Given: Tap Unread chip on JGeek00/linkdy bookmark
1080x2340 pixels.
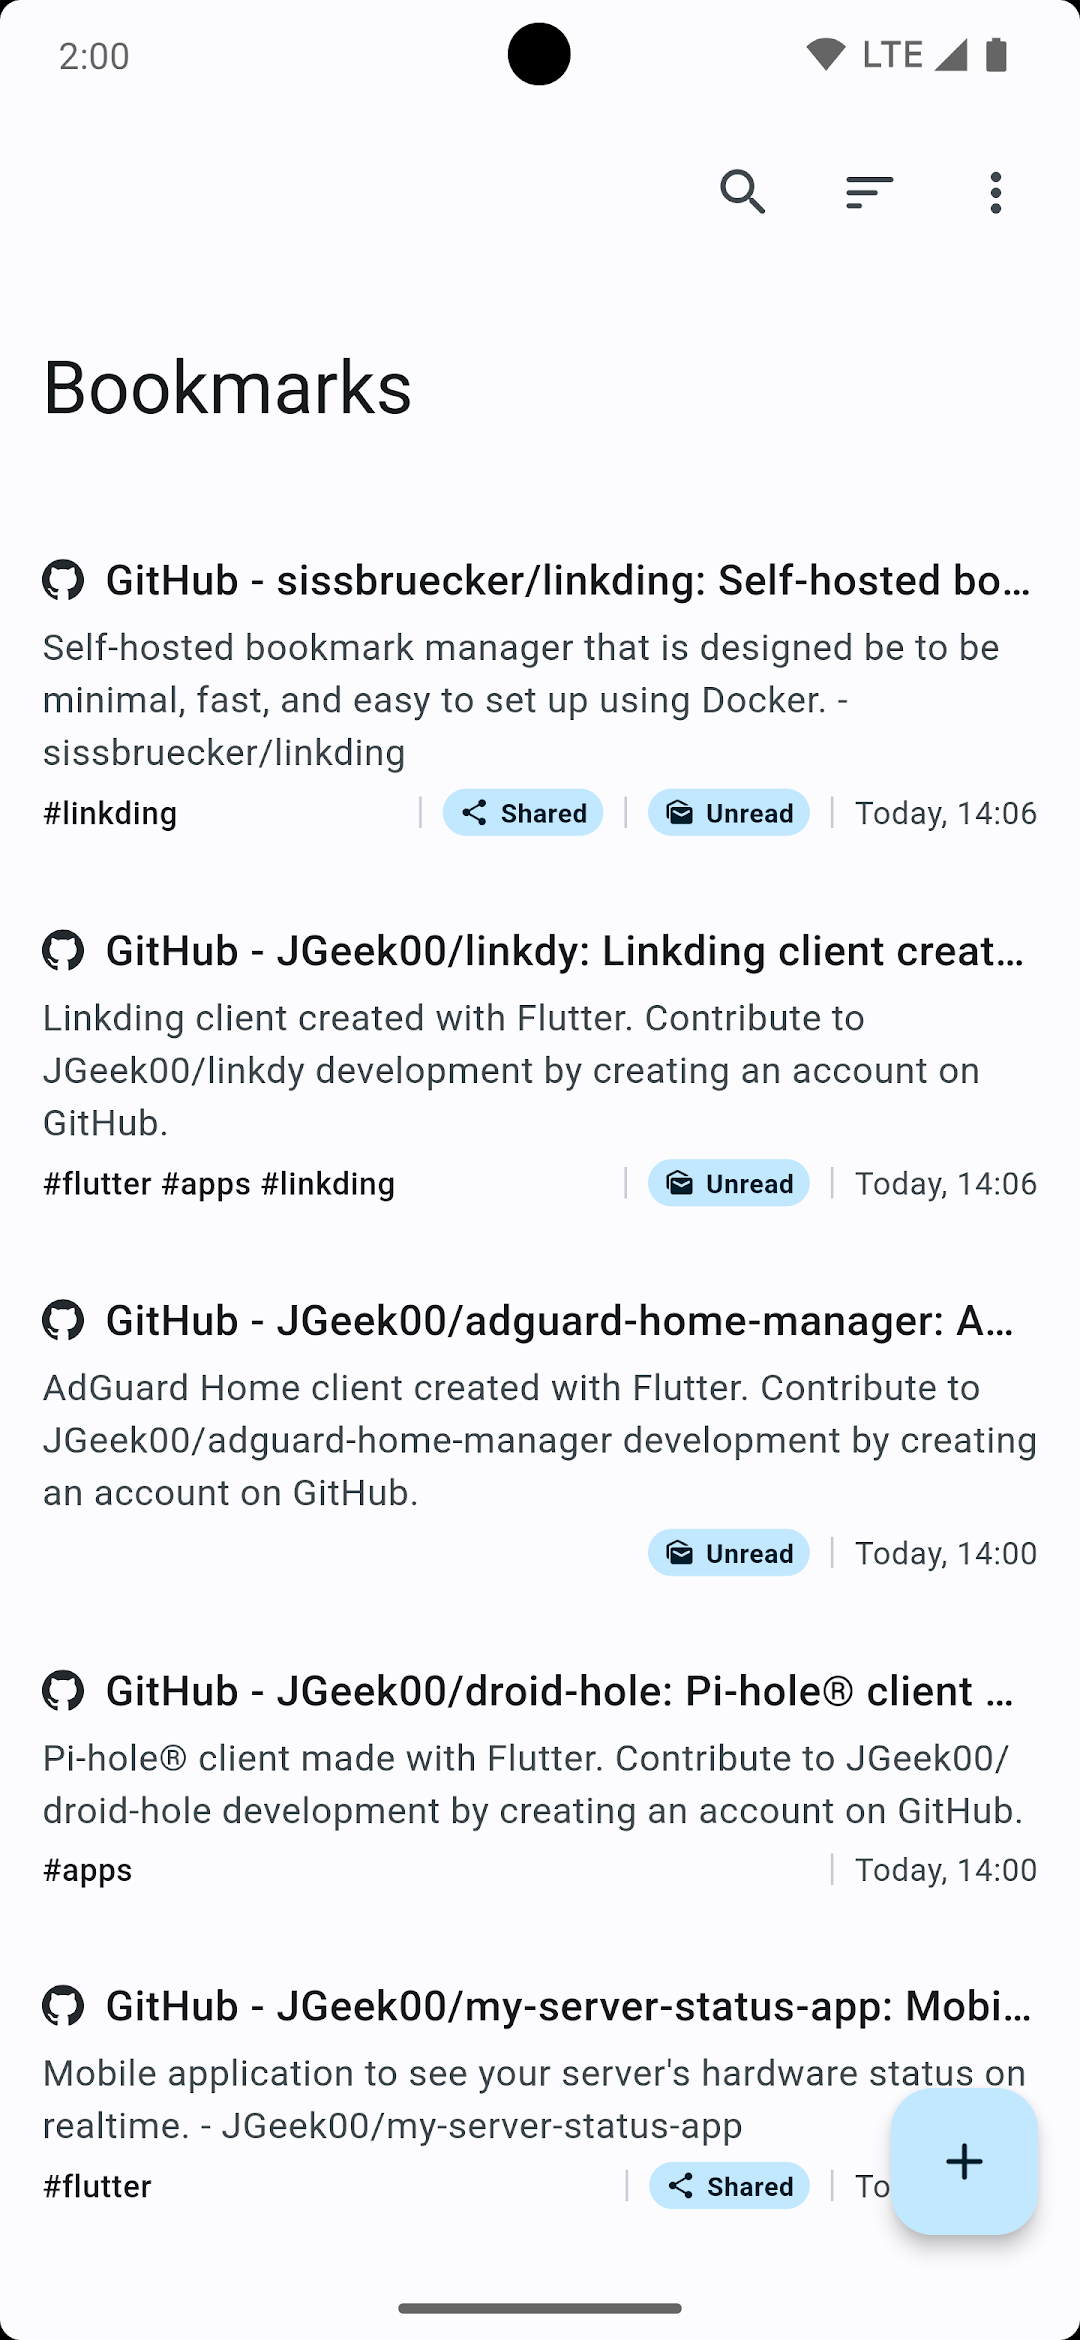Looking at the screenshot, I should click(729, 1183).
